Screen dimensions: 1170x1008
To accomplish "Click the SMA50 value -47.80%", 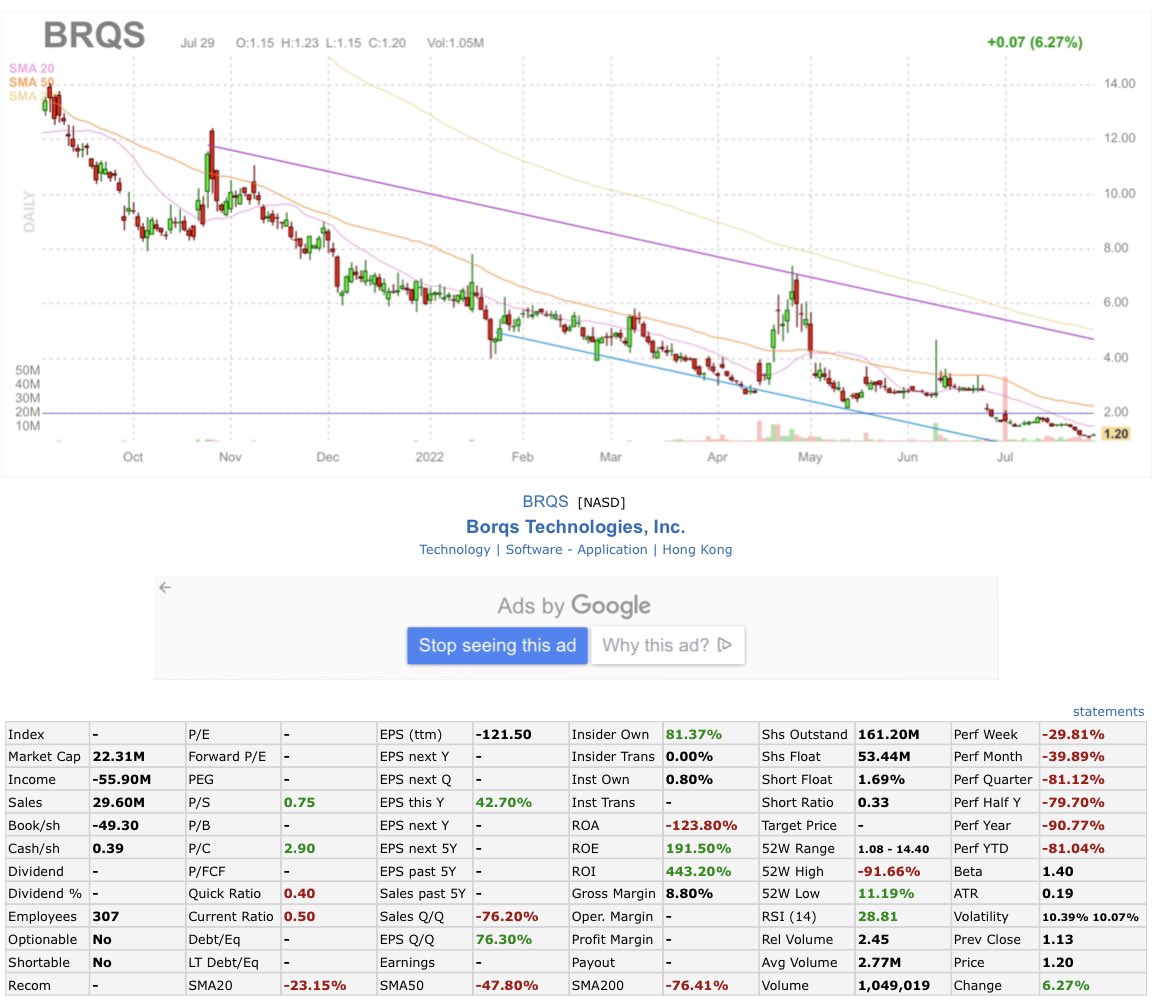I will (507, 986).
